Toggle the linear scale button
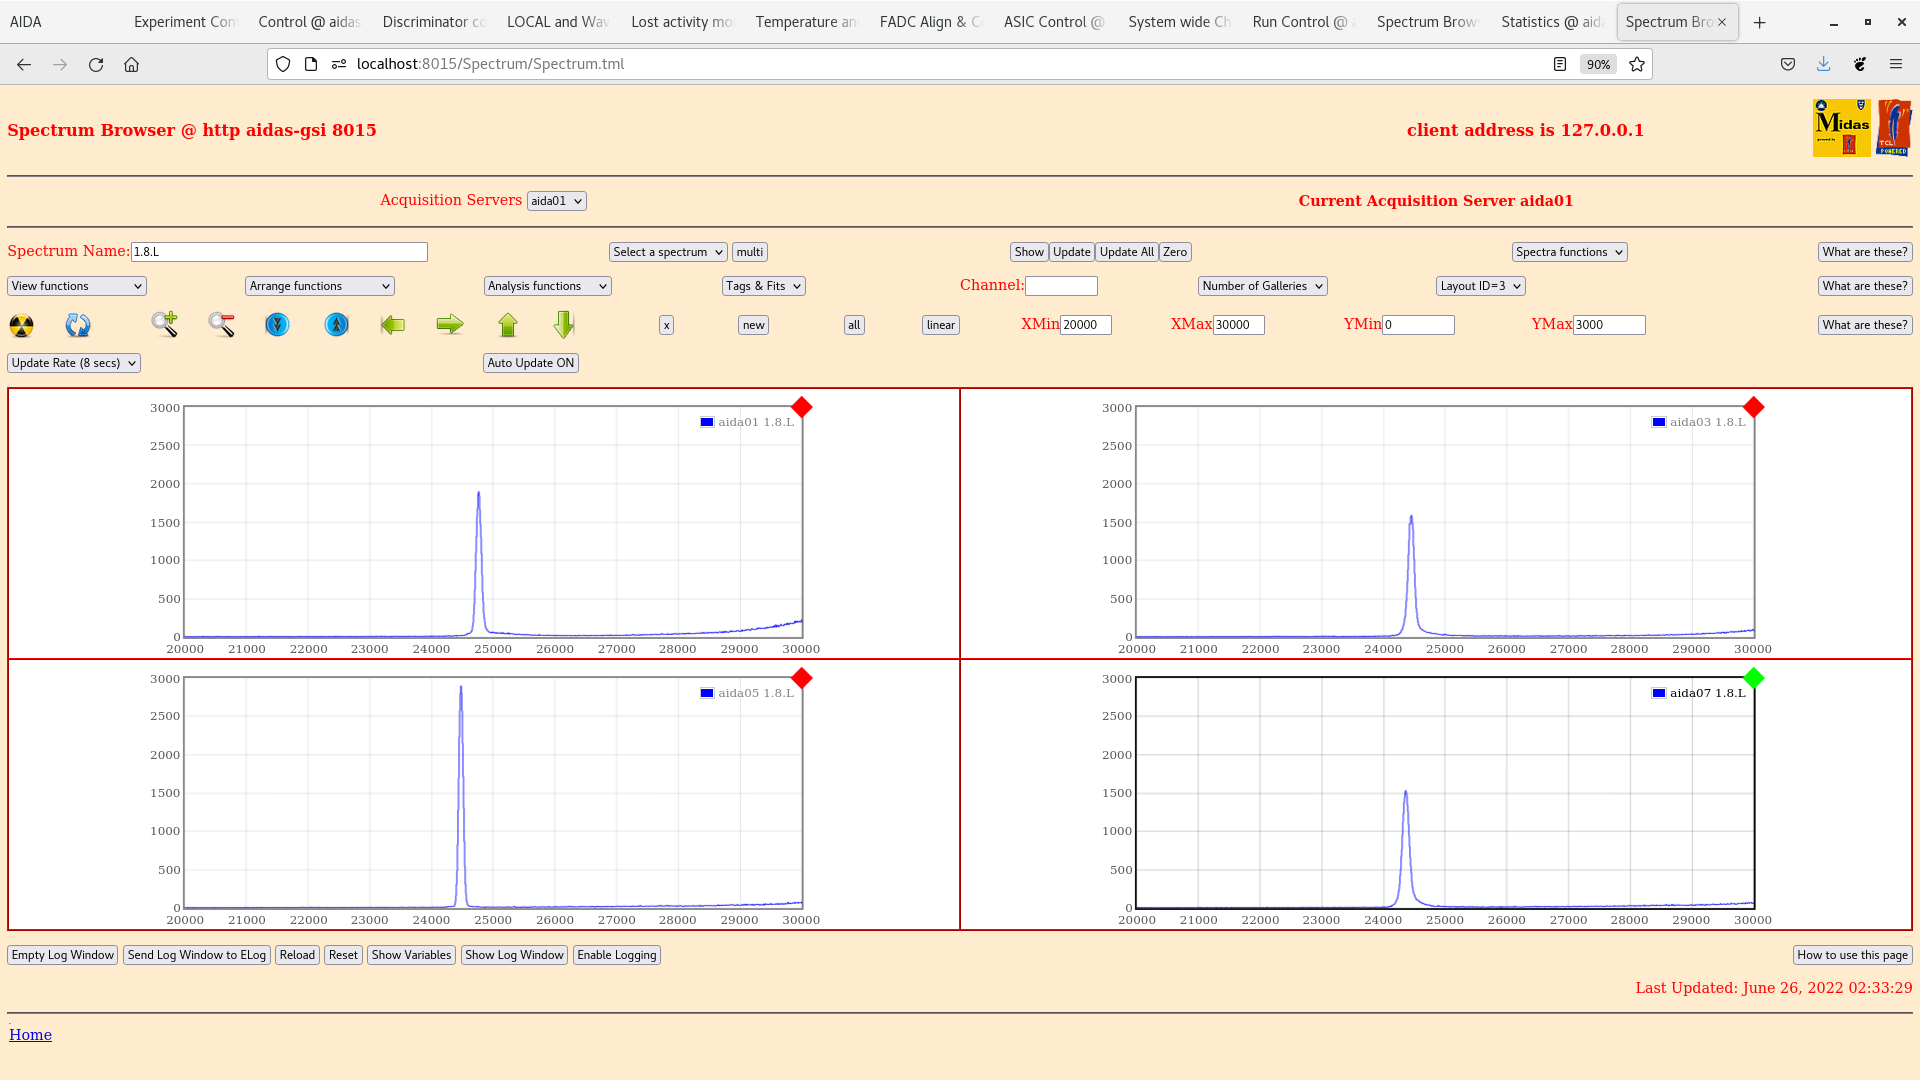This screenshot has width=1920, height=1080. pos(940,325)
